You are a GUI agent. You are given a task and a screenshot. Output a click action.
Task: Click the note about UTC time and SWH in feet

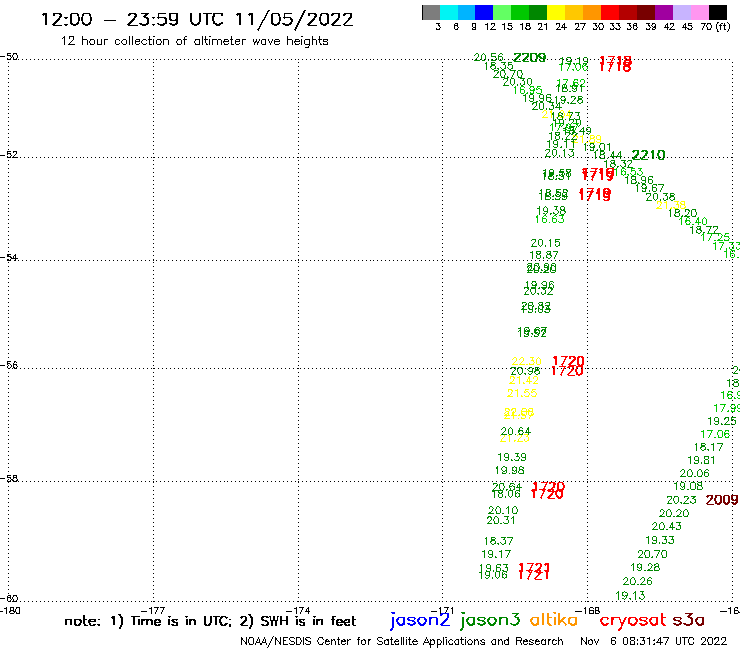click(x=210, y=621)
